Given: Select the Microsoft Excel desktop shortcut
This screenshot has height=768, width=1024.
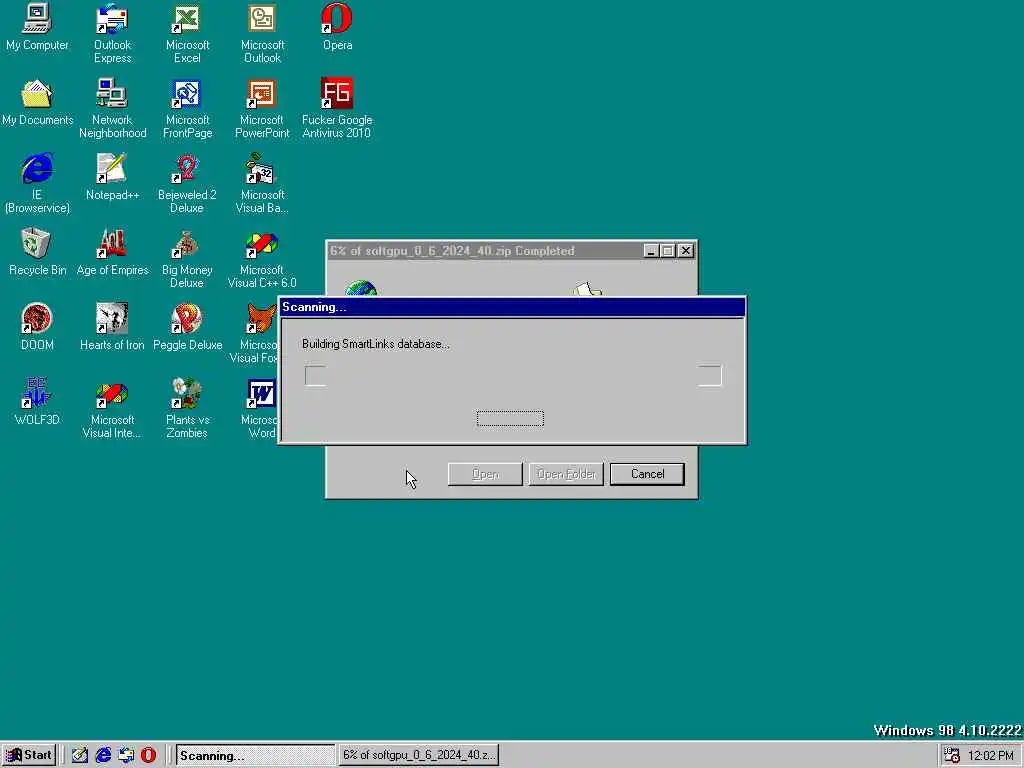Looking at the screenshot, I should pos(187,34).
